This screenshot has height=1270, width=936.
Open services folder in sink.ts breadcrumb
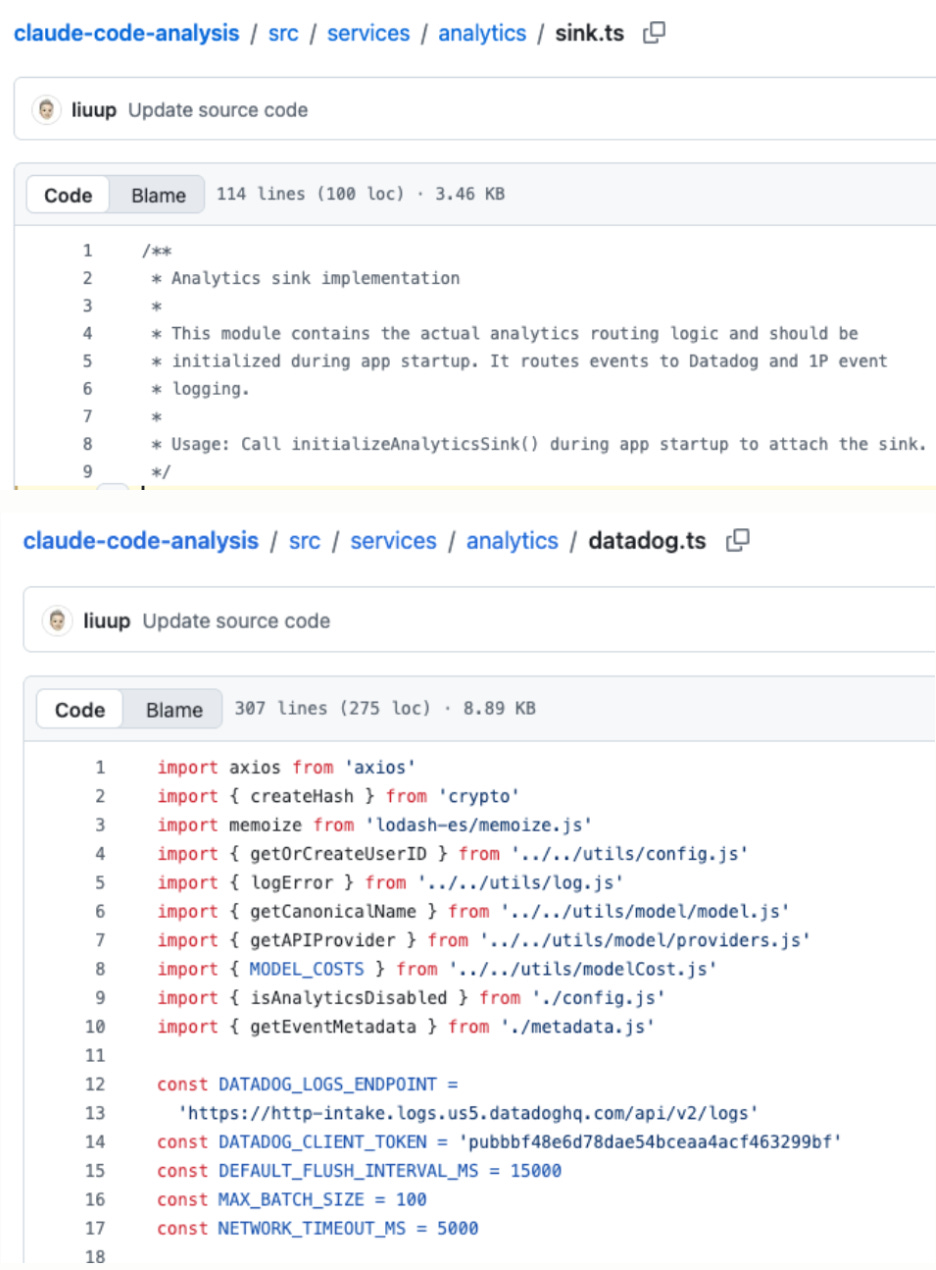tap(368, 33)
